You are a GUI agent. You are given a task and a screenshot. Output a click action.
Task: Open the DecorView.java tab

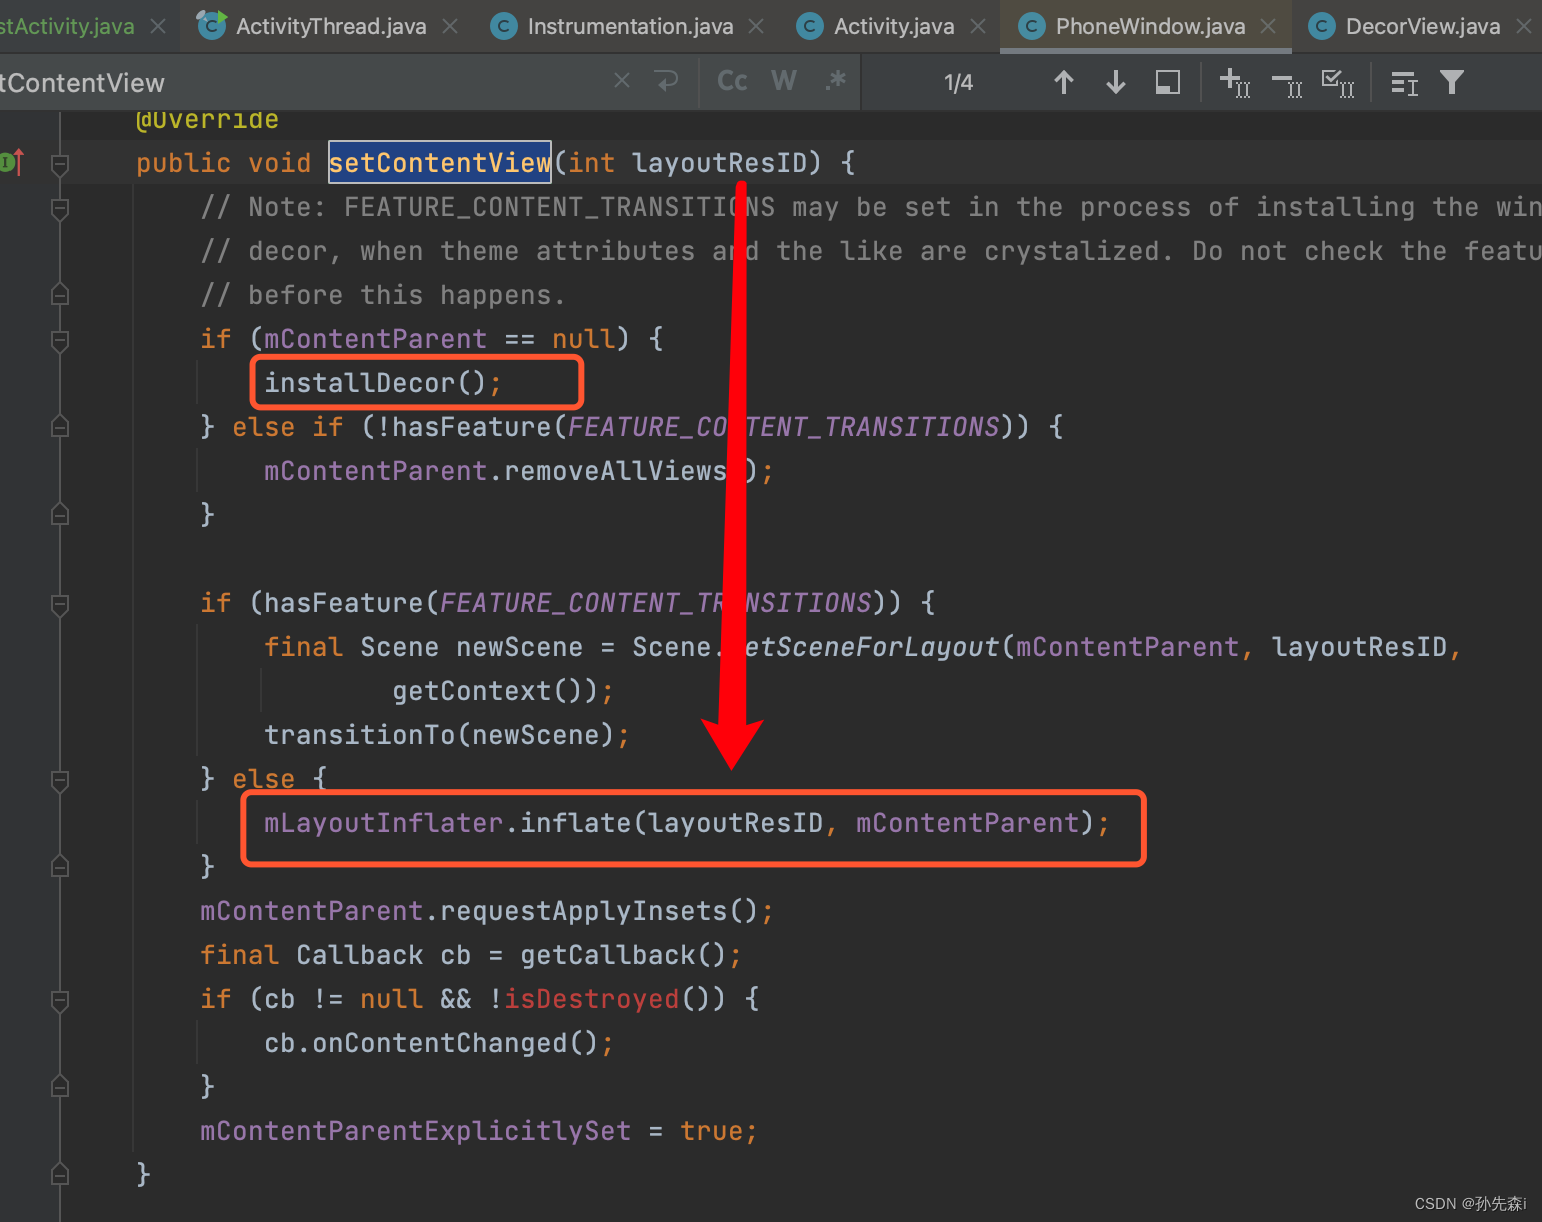1422,26
